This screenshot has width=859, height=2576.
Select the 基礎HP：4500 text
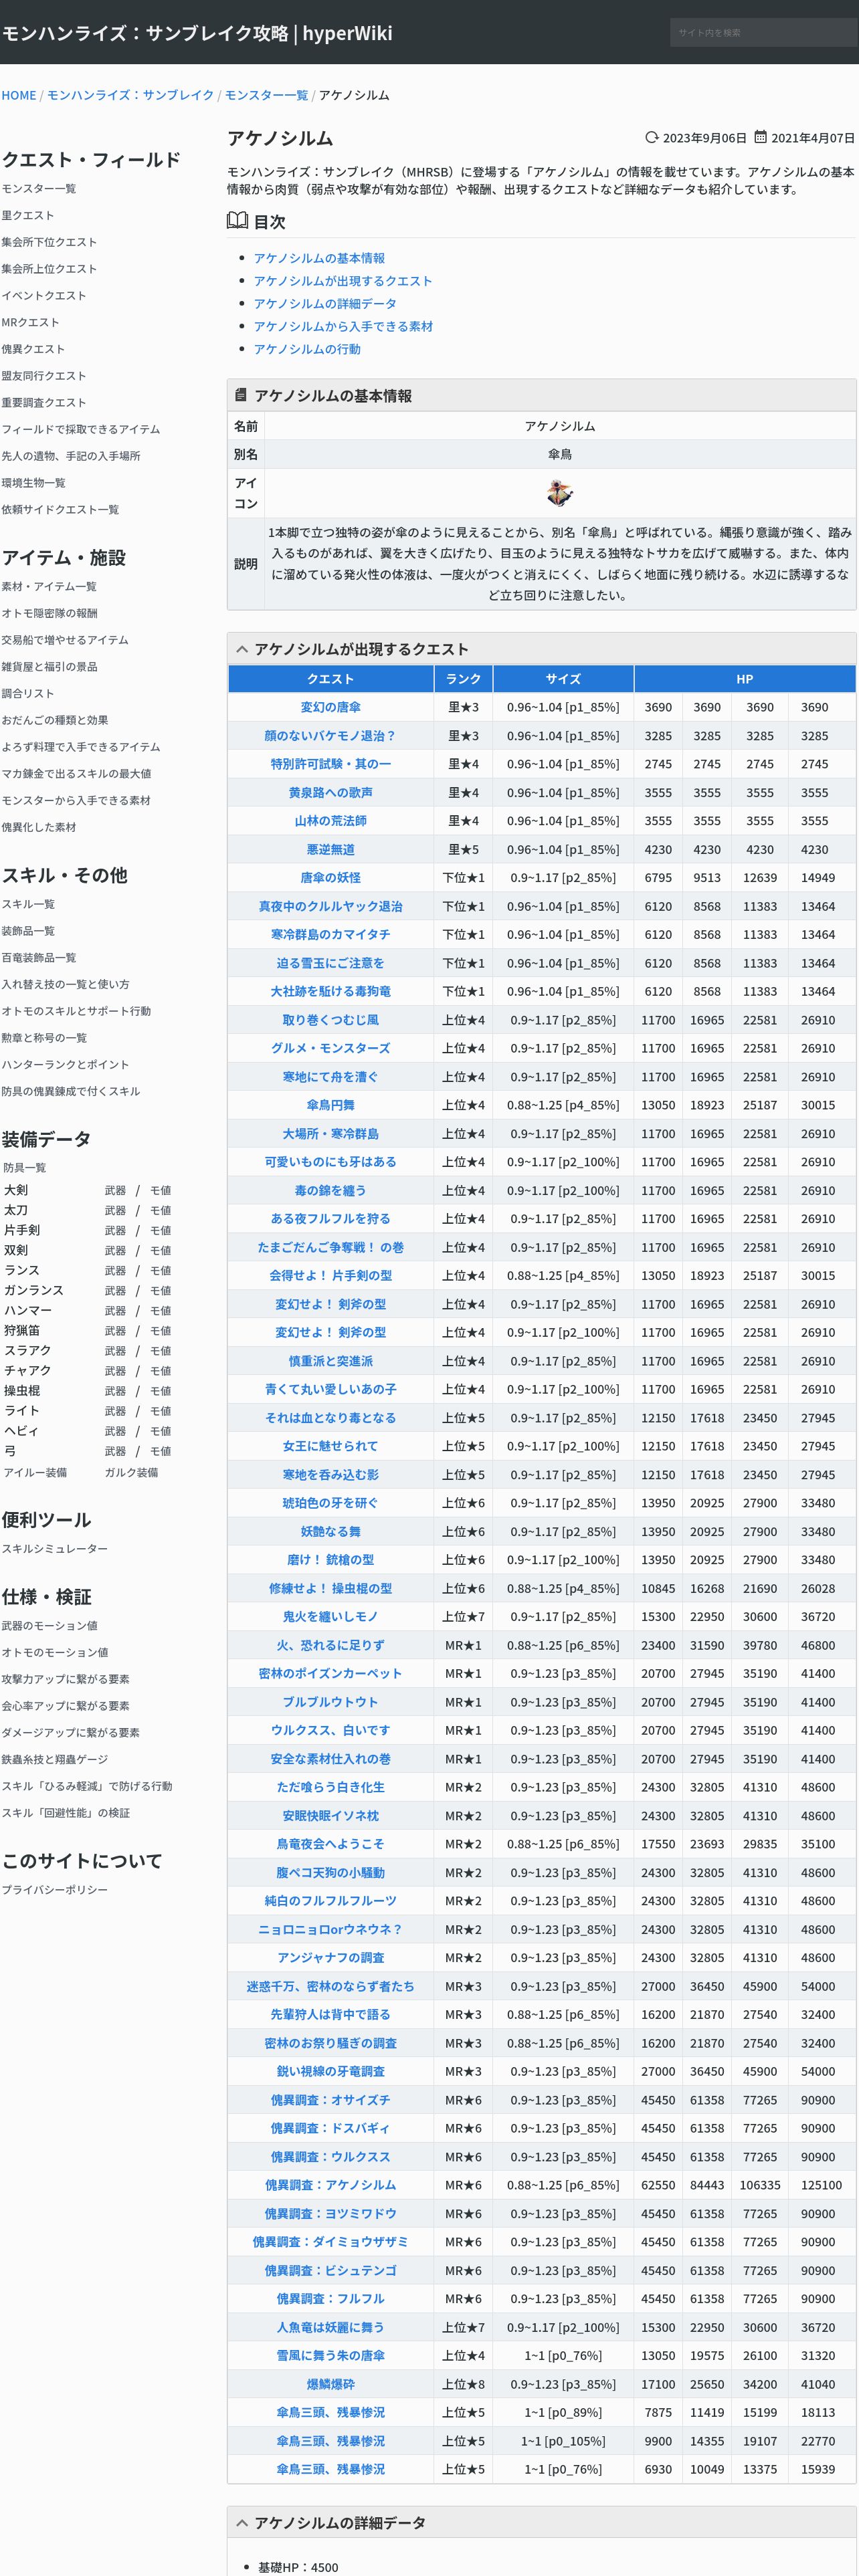point(298,2567)
